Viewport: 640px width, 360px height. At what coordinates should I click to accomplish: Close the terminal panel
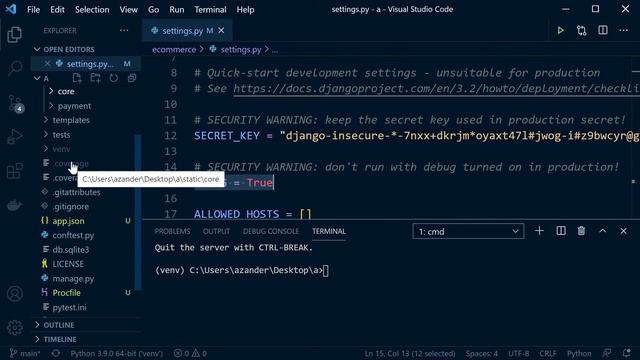623,231
